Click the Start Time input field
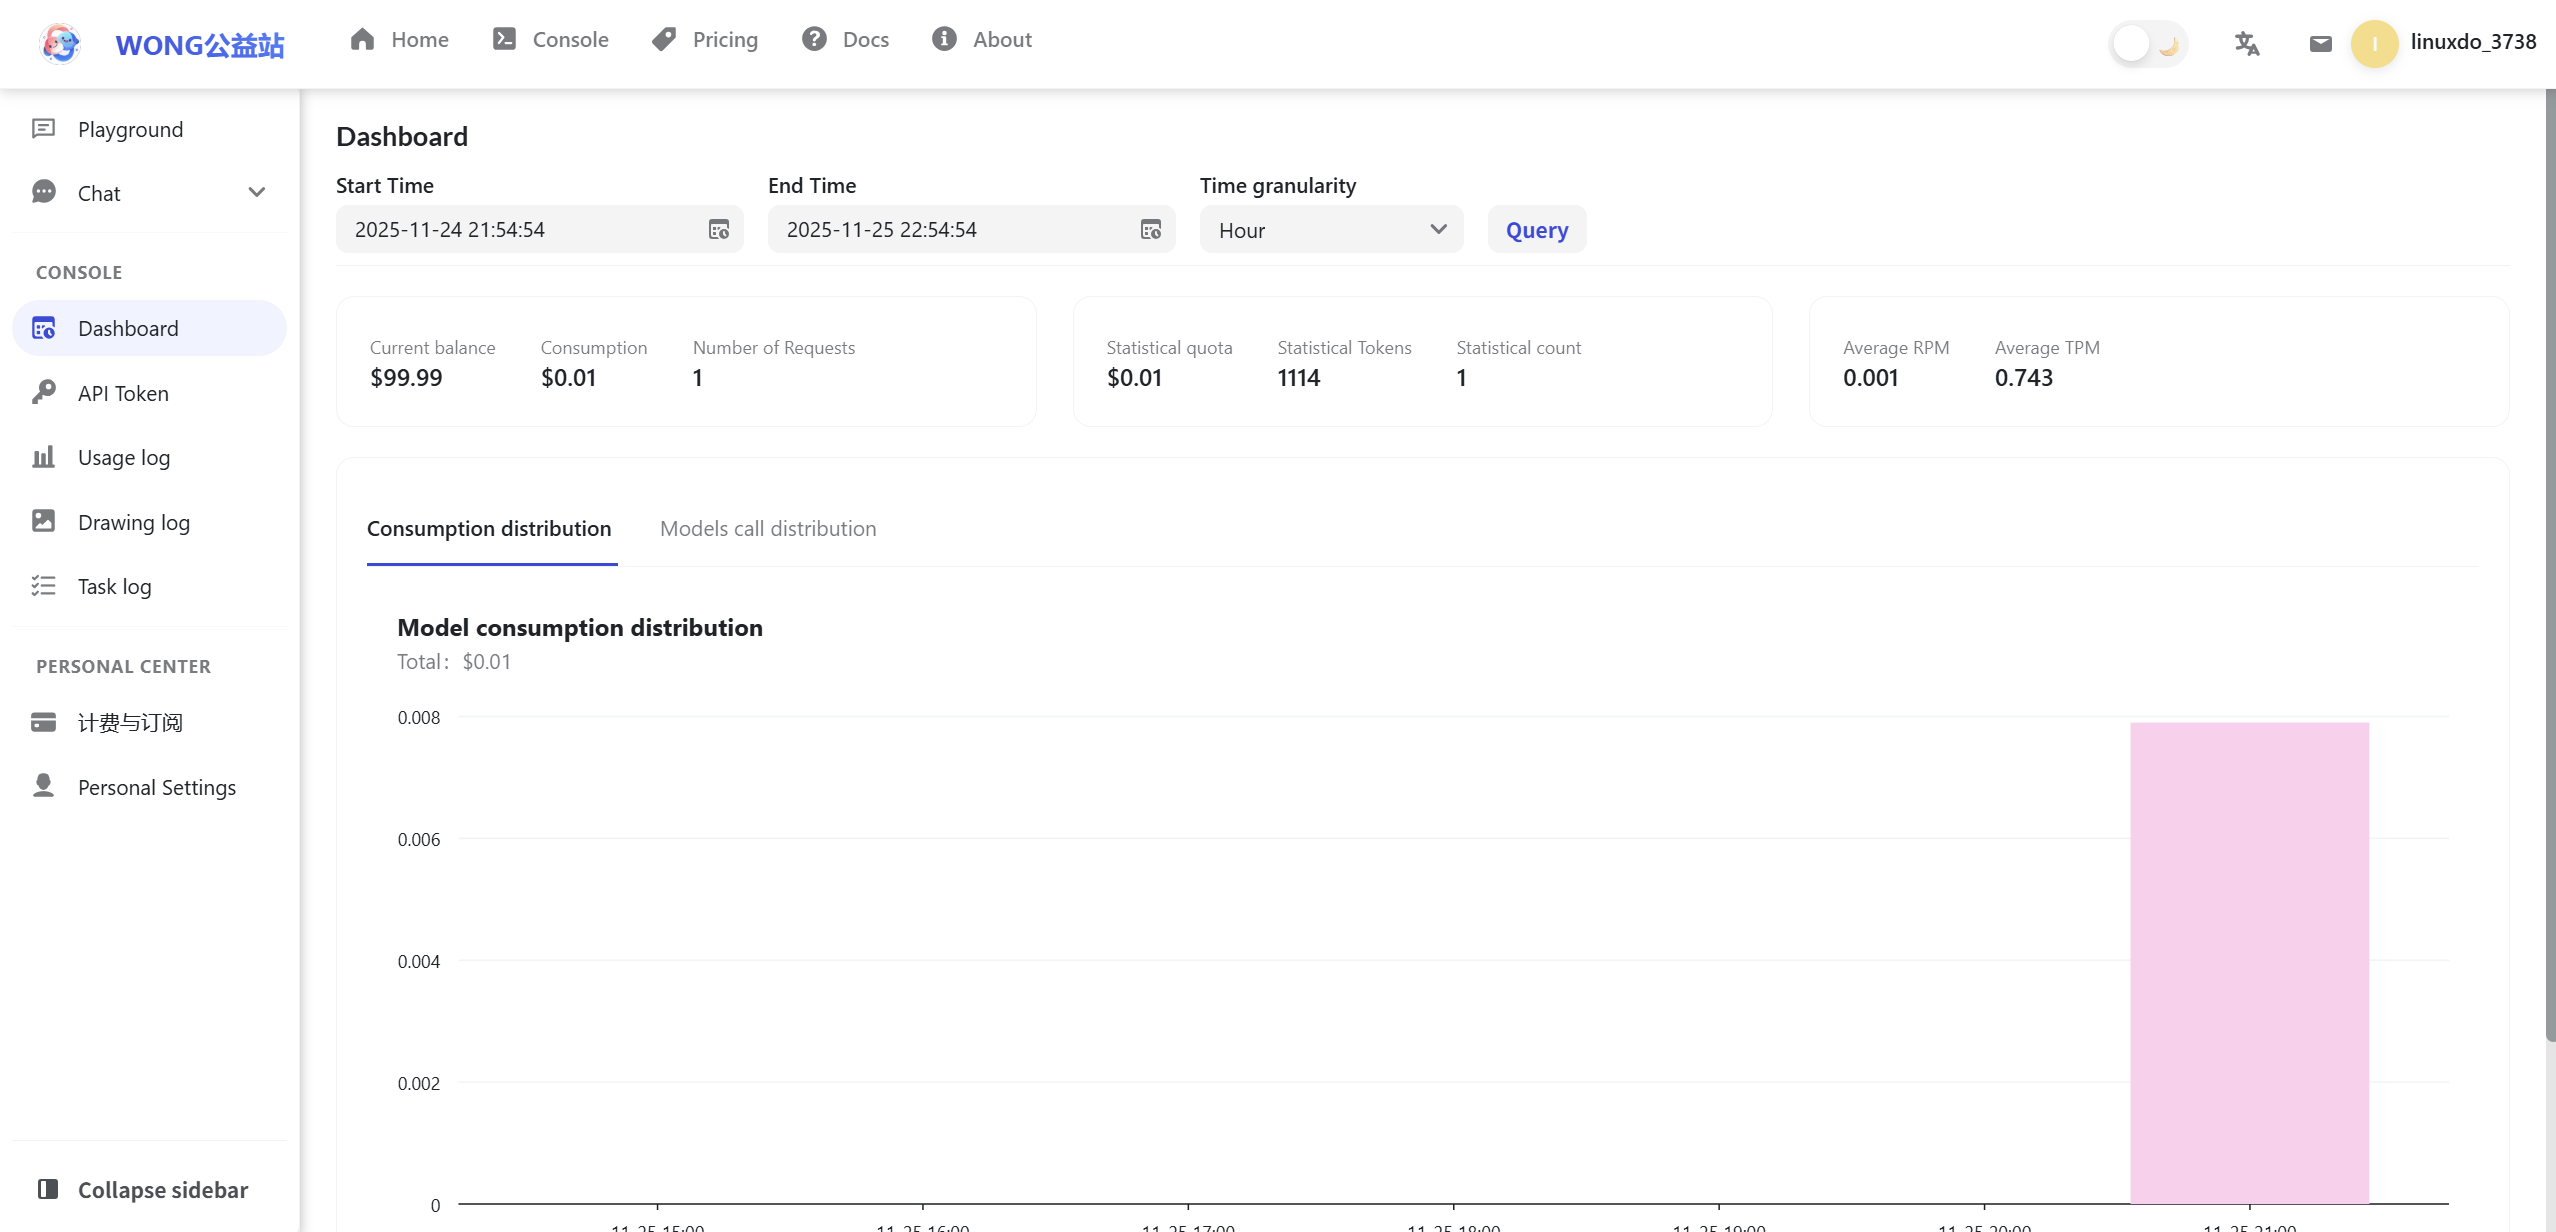This screenshot has width=2556, height=1232. 520,230
